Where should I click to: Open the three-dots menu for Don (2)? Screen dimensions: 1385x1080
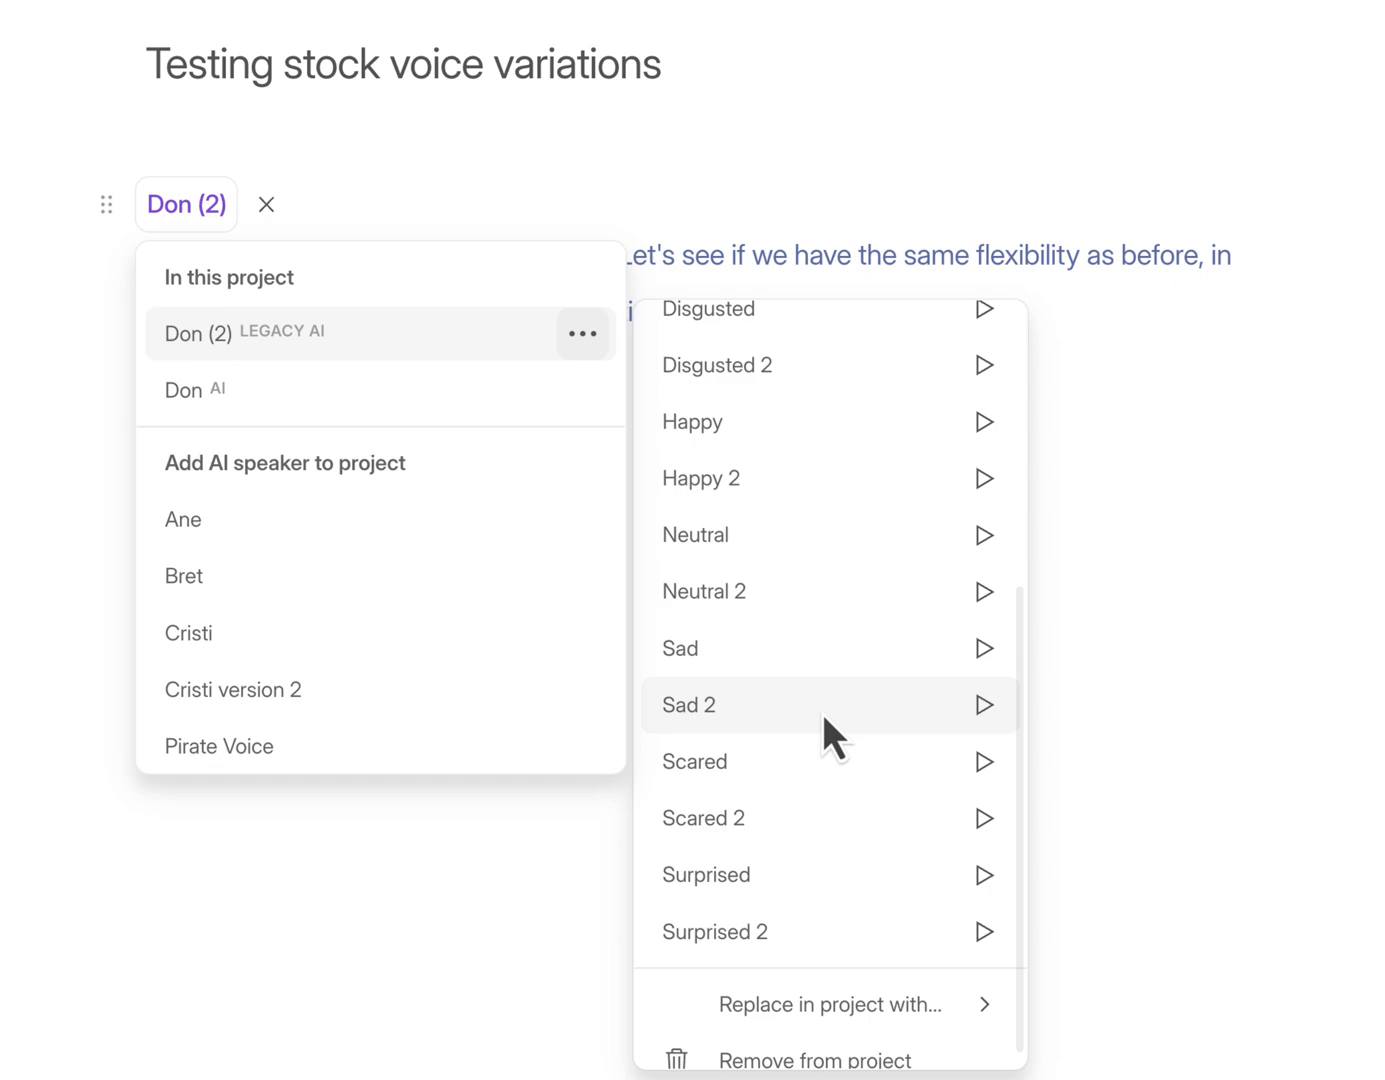(583, 334)
